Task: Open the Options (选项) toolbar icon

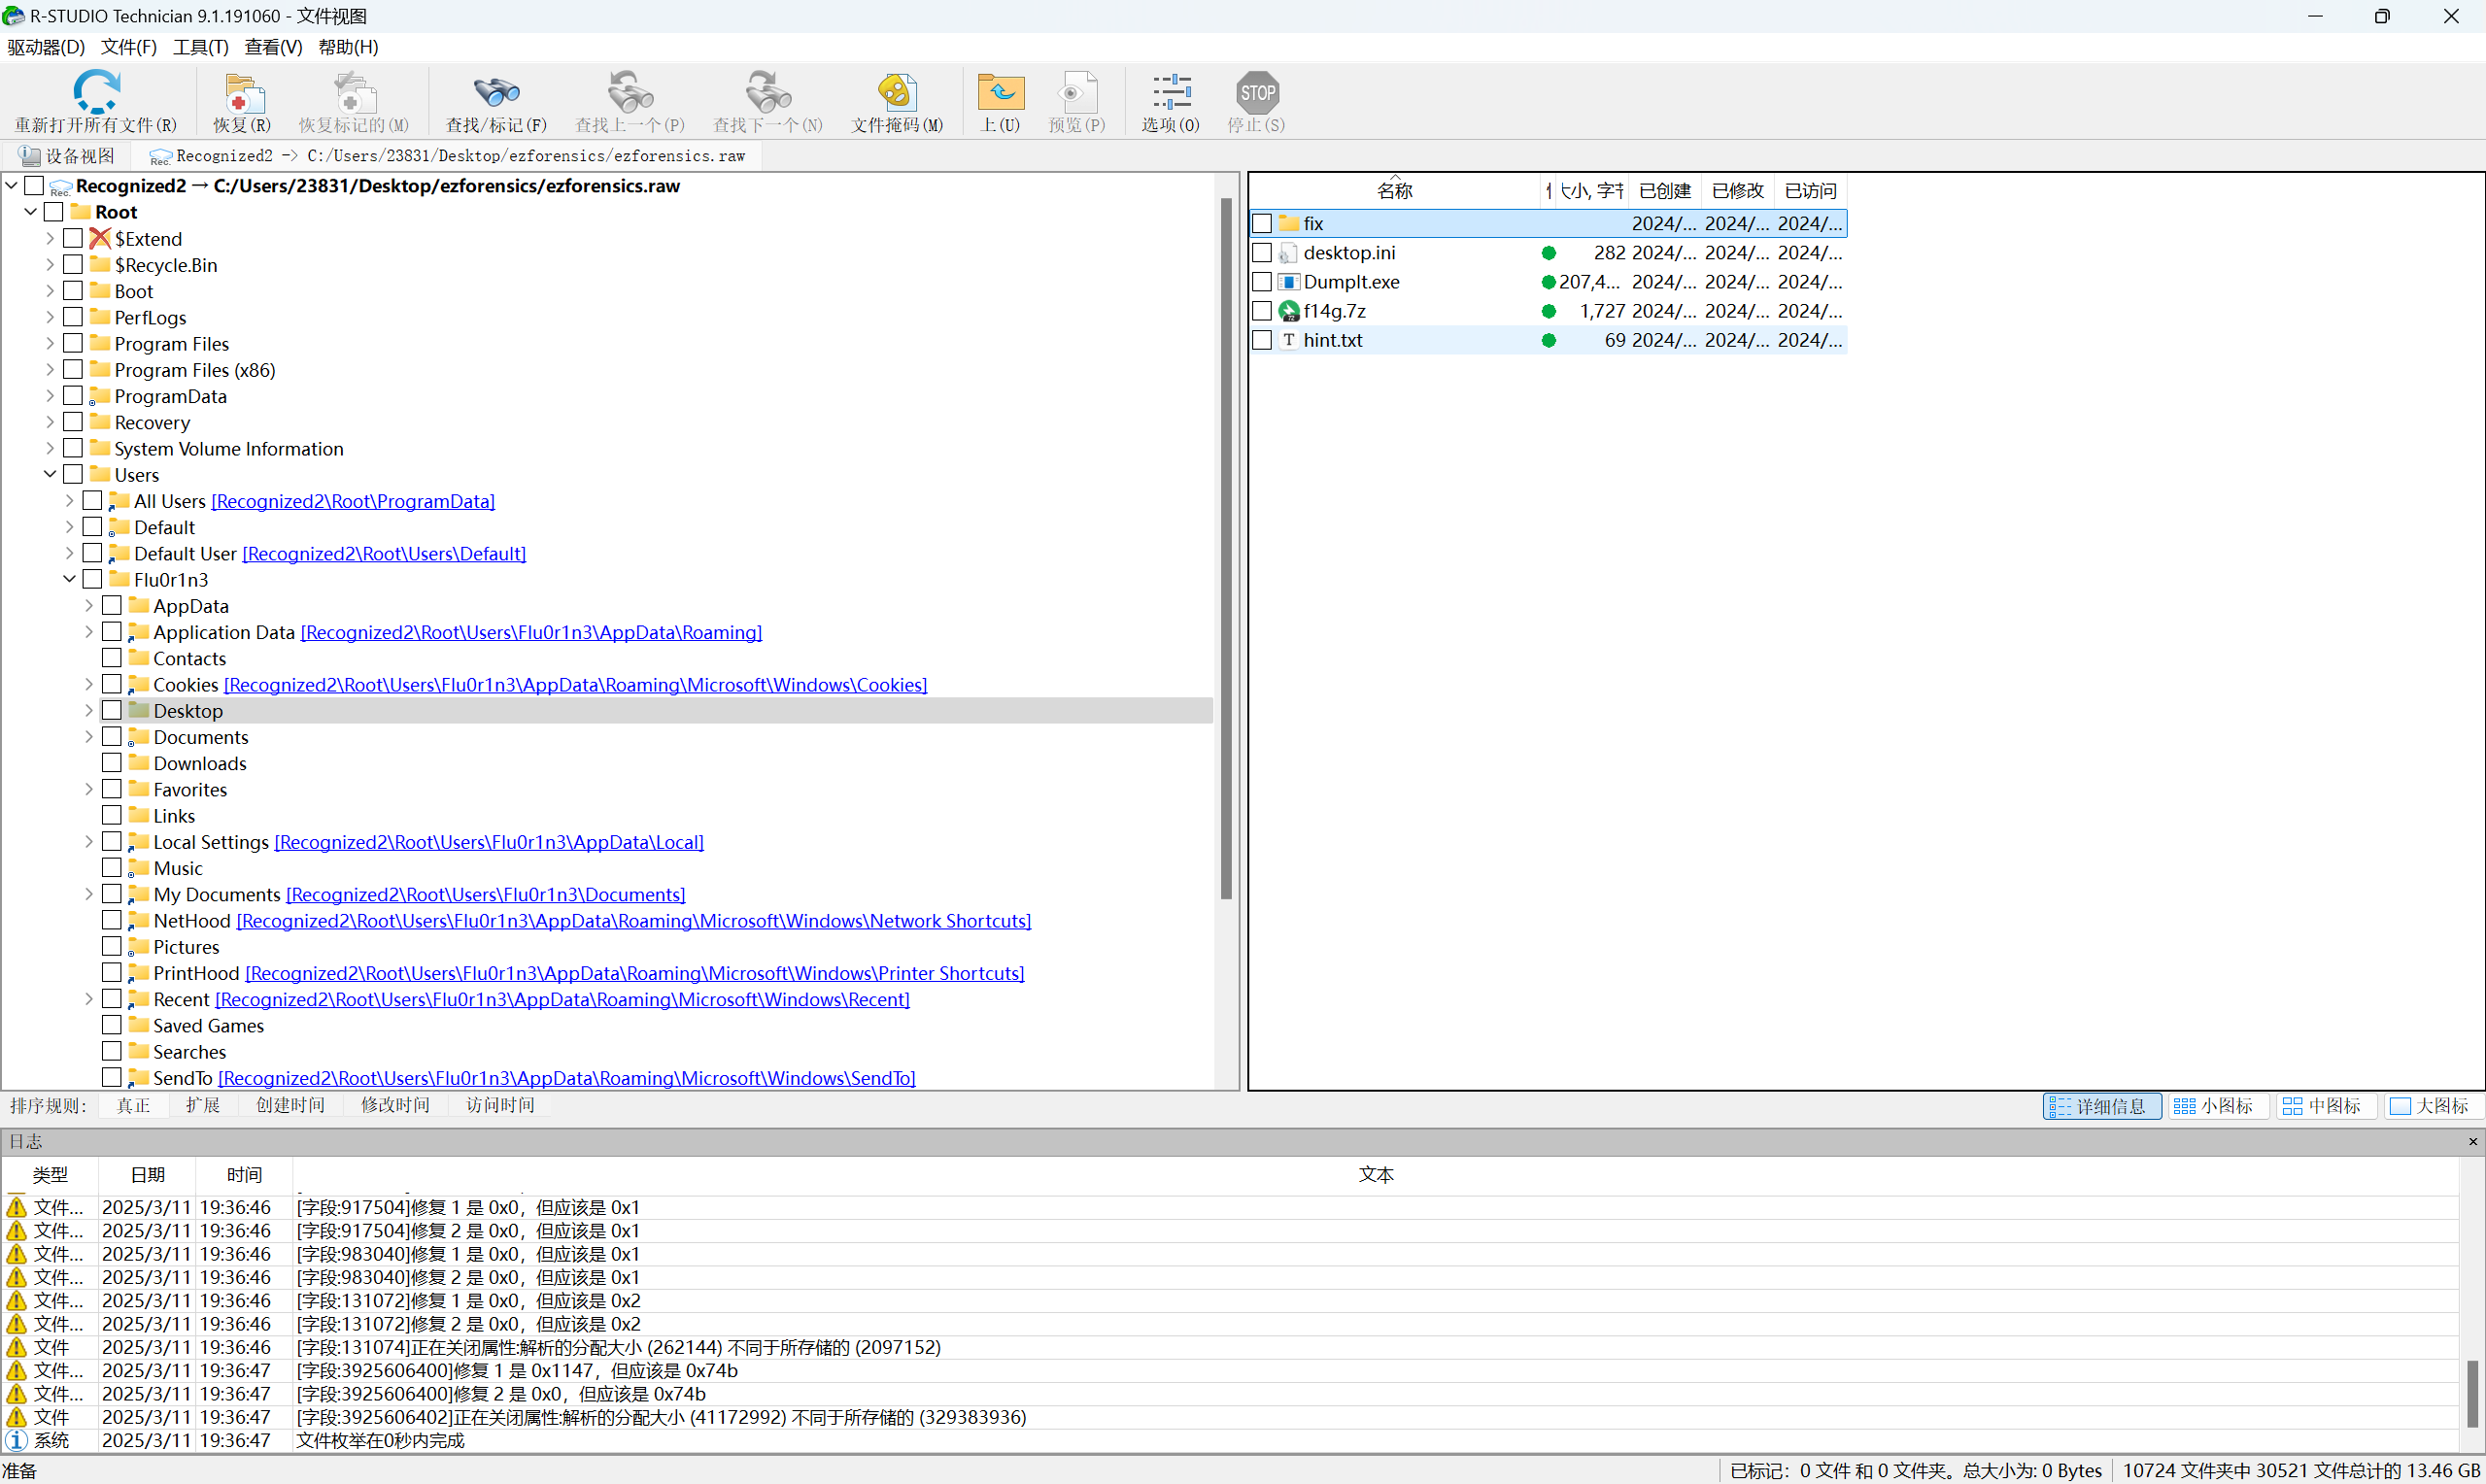Action: pyautogui.click(x=1171, y=92)
